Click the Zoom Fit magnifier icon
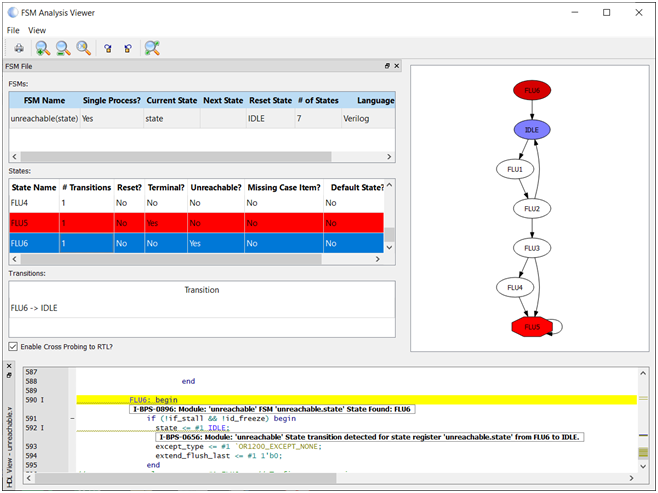 pos(84,48)
